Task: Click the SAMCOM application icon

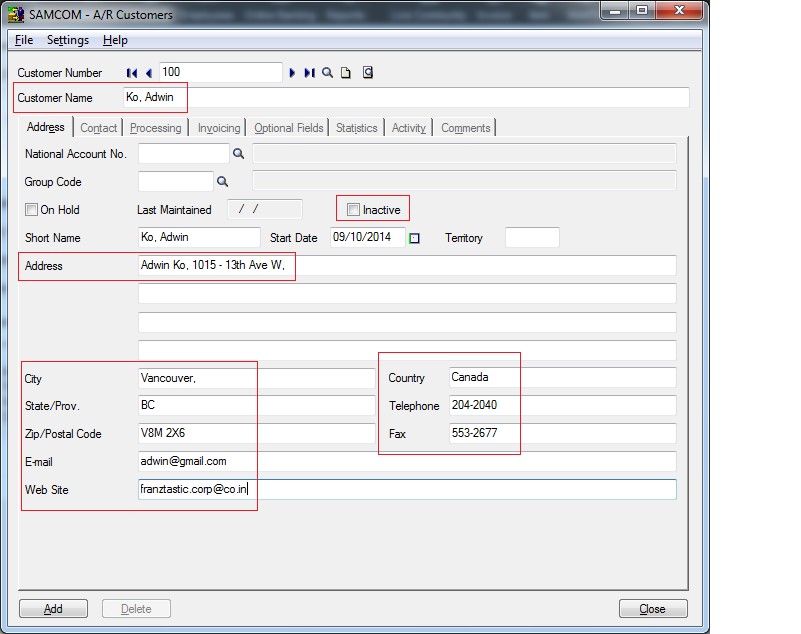Action: pyautogui.click(x=16, y=14)
